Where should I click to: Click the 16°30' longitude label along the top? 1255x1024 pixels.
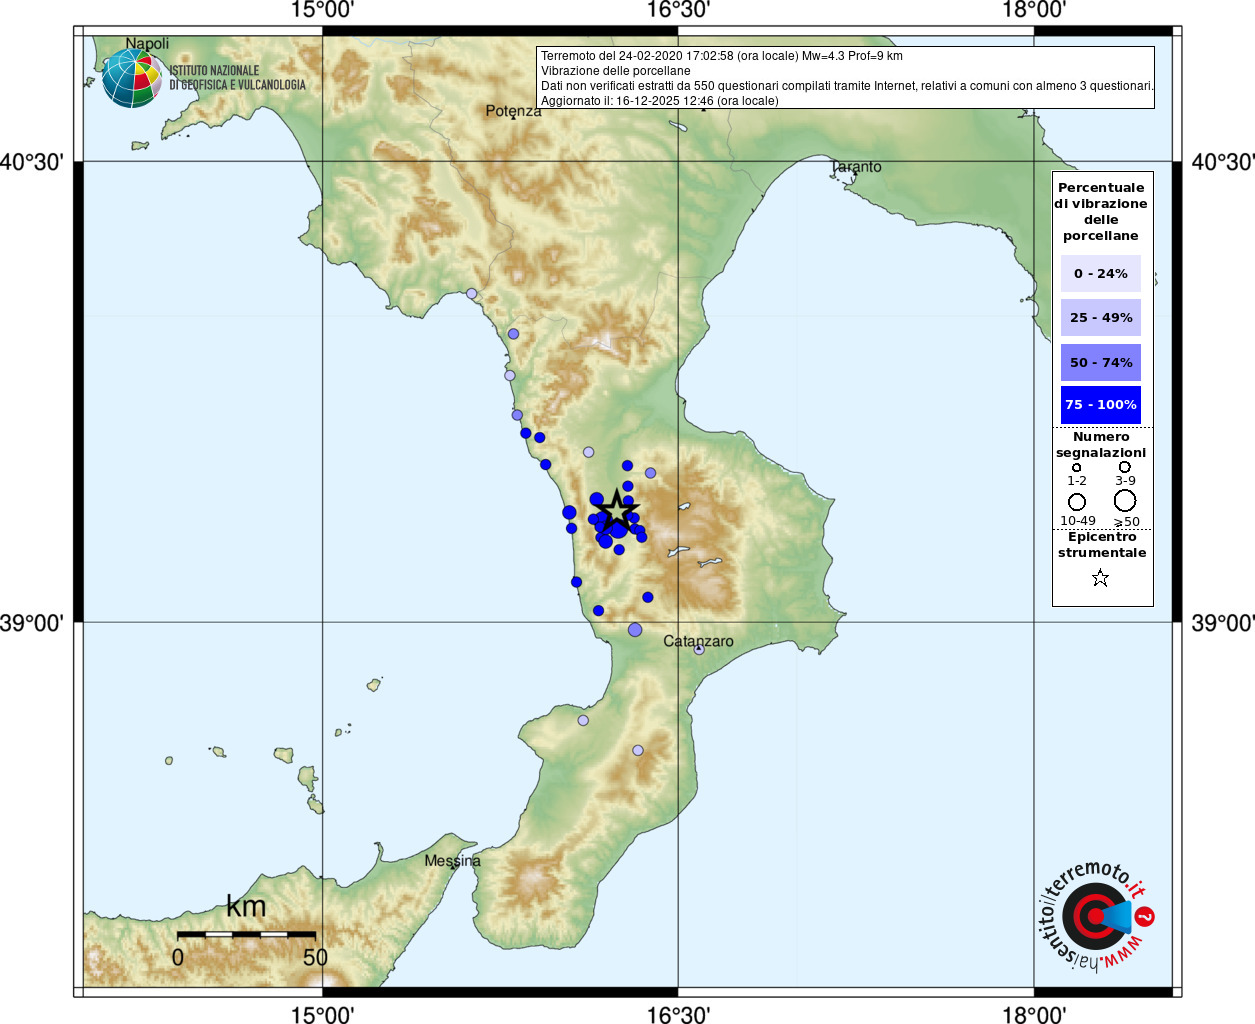(678, 10)
